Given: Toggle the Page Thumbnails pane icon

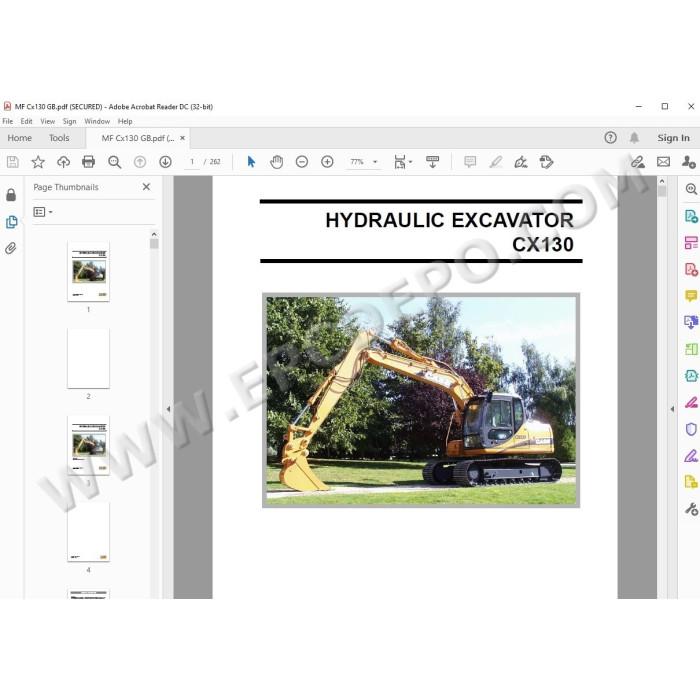Looking at the screenshot, I should click(11, 222).
